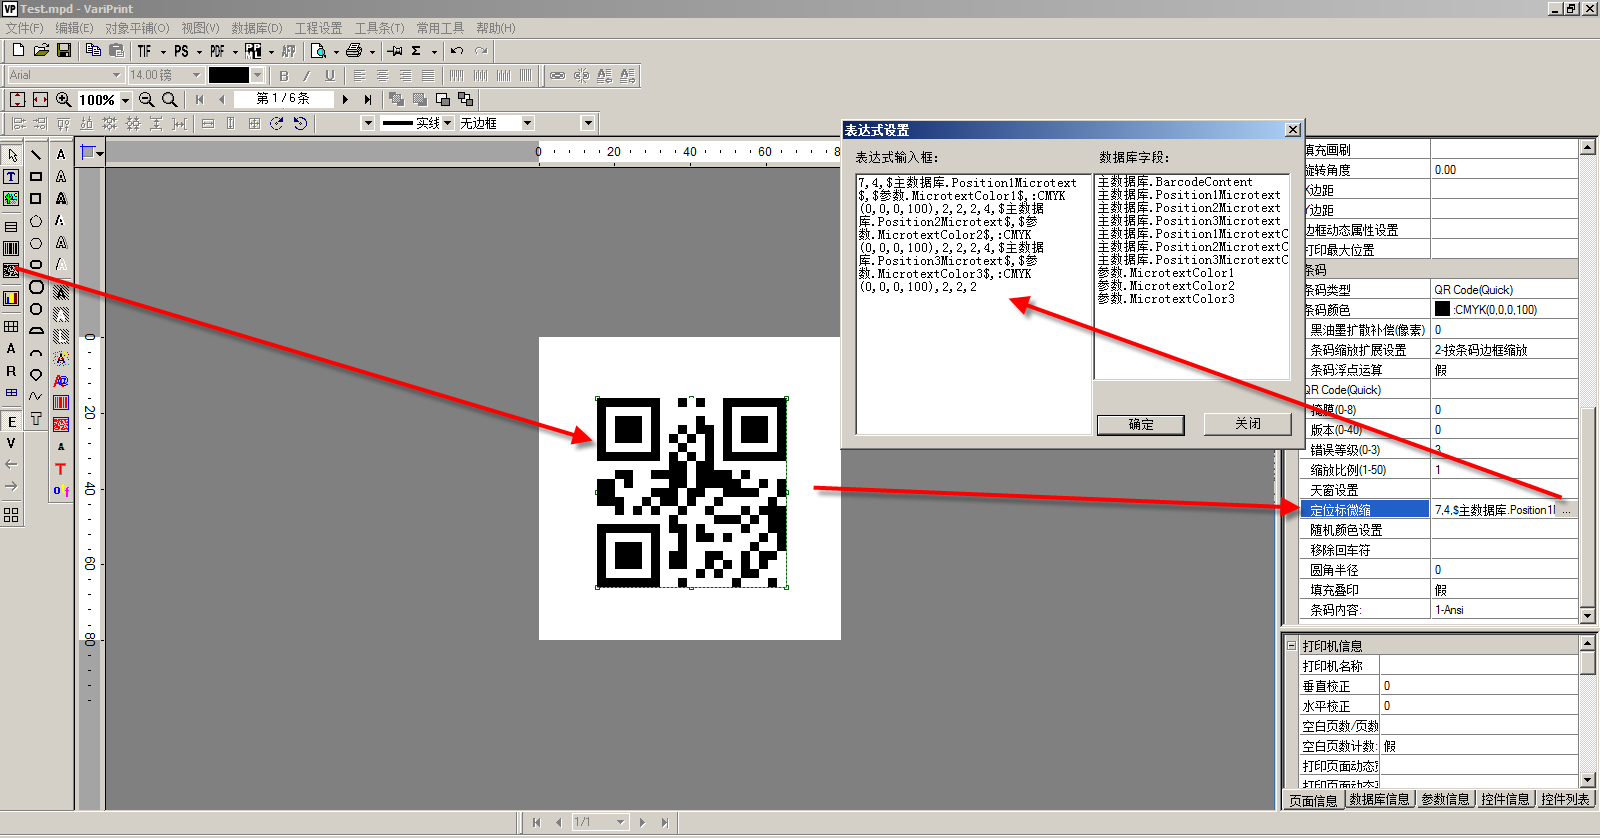Viewport: 1600px width, 838px height.
Task: Switch to the 控件信息 tab
Action: 1505,799
